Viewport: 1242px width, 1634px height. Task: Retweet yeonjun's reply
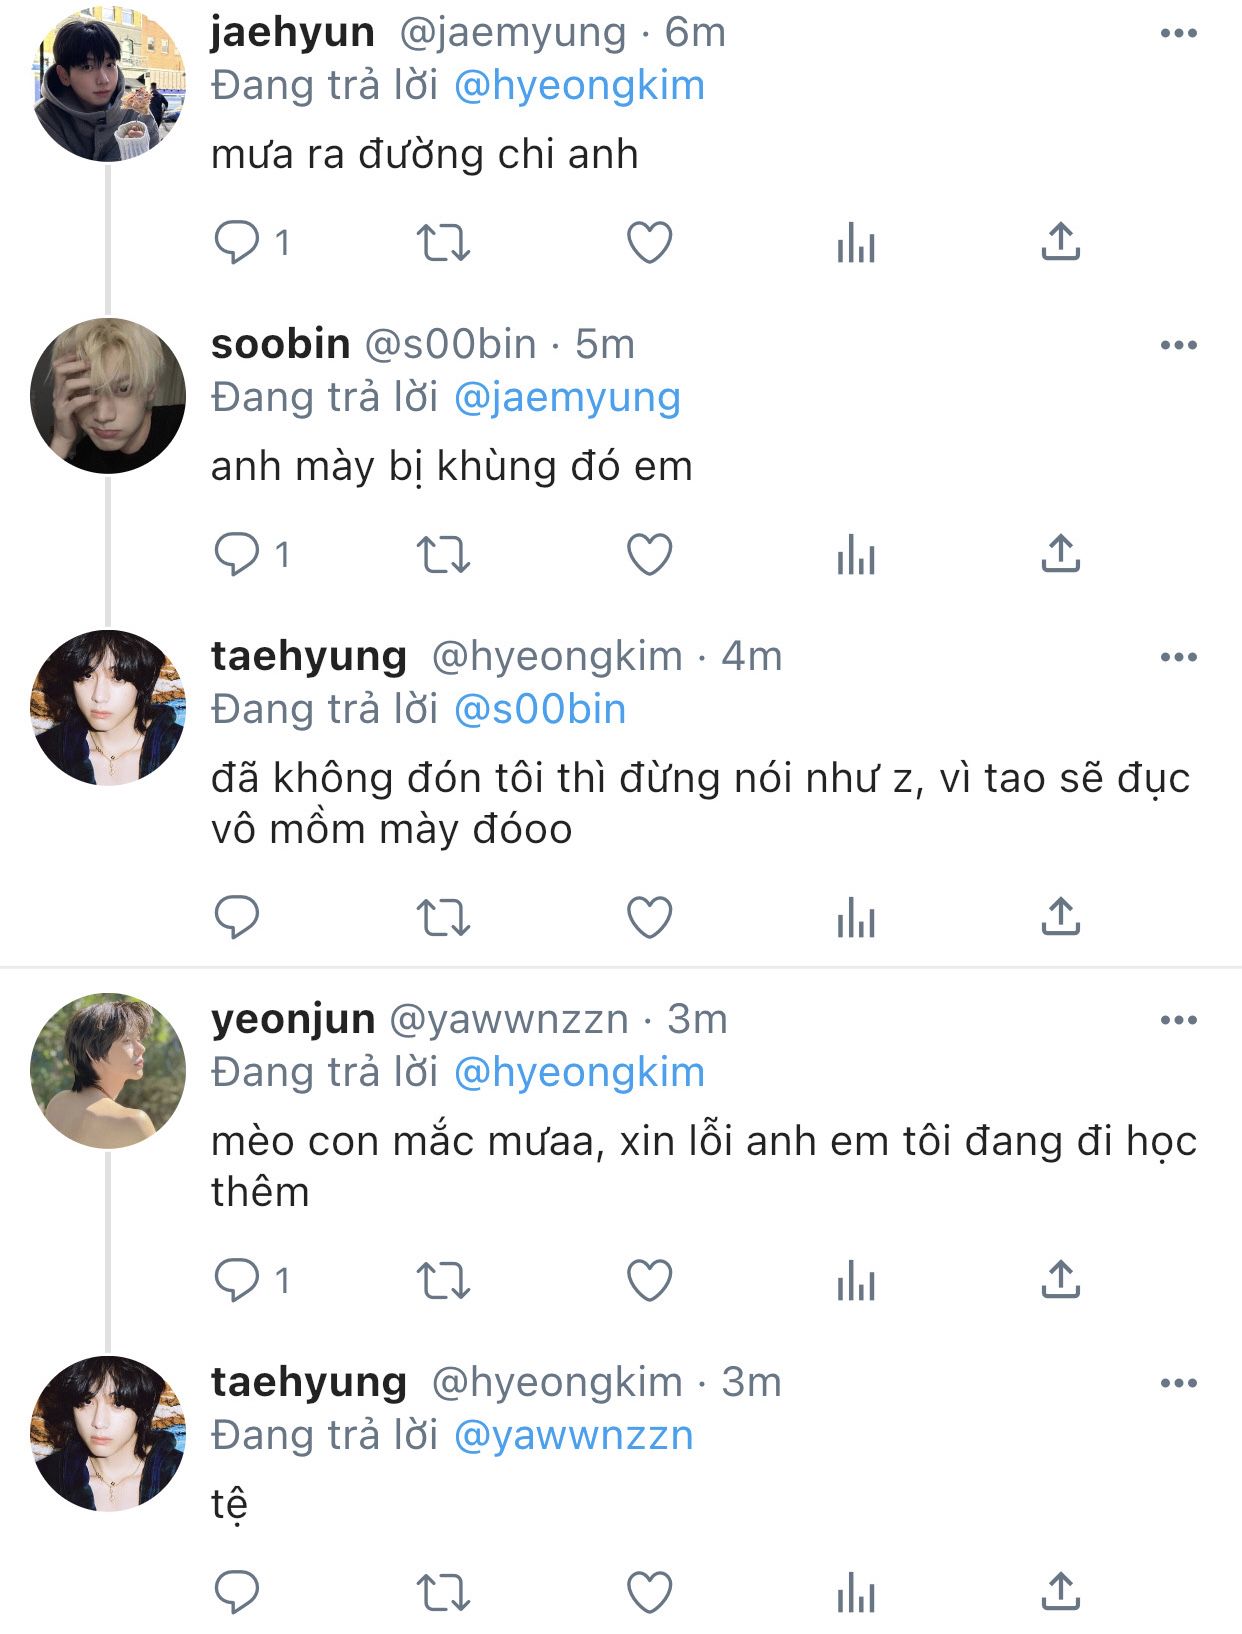click(x=443, y=1280)
